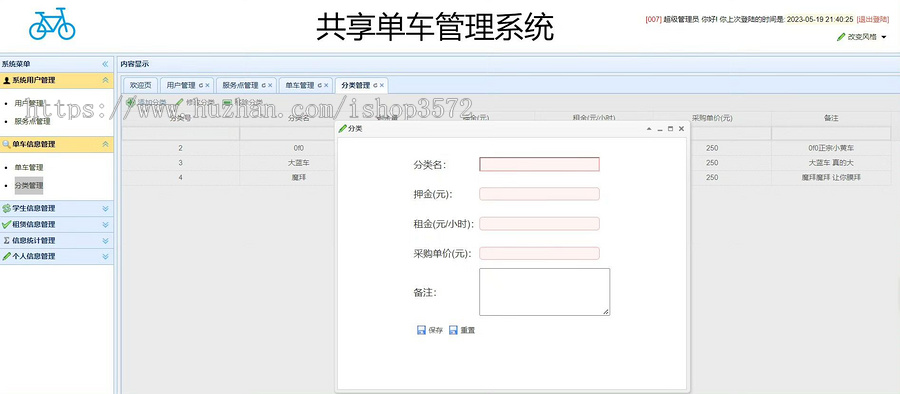Switch to the 分类管理 tab
This screenshot has height=394, width=900.
[362, 86]
